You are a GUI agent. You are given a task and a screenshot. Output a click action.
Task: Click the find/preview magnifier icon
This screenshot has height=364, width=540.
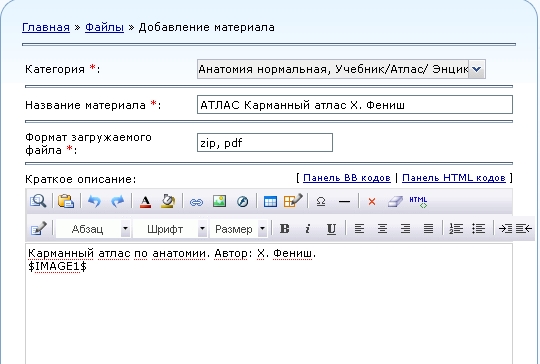[x=38, y=201]
